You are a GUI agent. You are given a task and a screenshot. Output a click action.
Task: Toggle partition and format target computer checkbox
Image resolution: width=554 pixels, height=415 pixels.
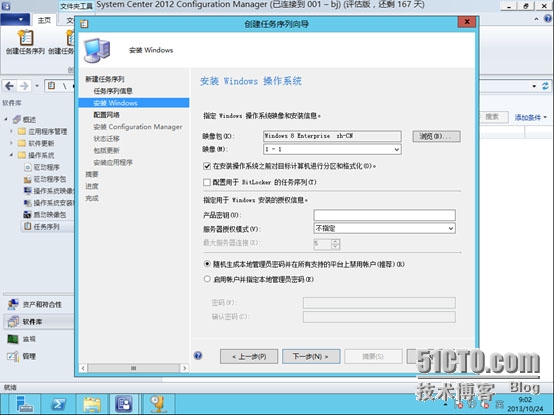[x=207, y=166]
